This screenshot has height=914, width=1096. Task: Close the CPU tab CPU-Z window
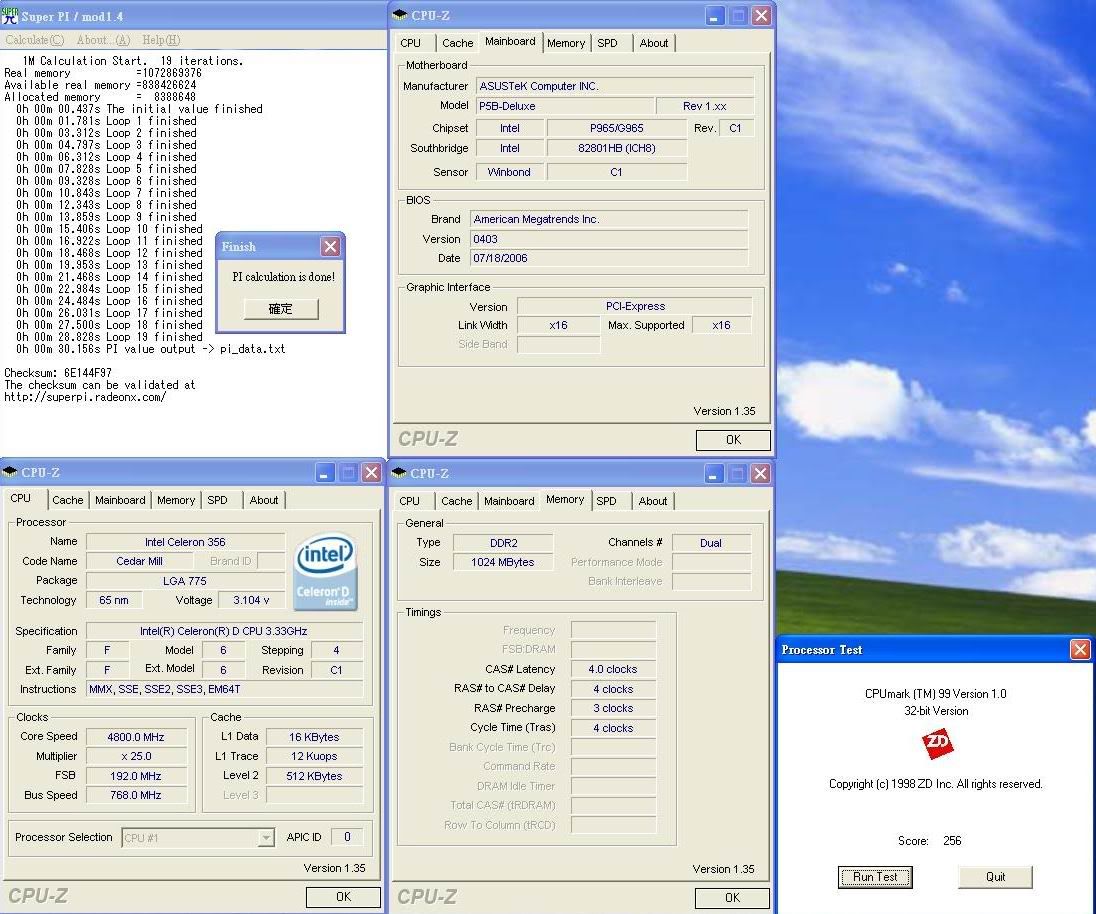tap(372, 473)
